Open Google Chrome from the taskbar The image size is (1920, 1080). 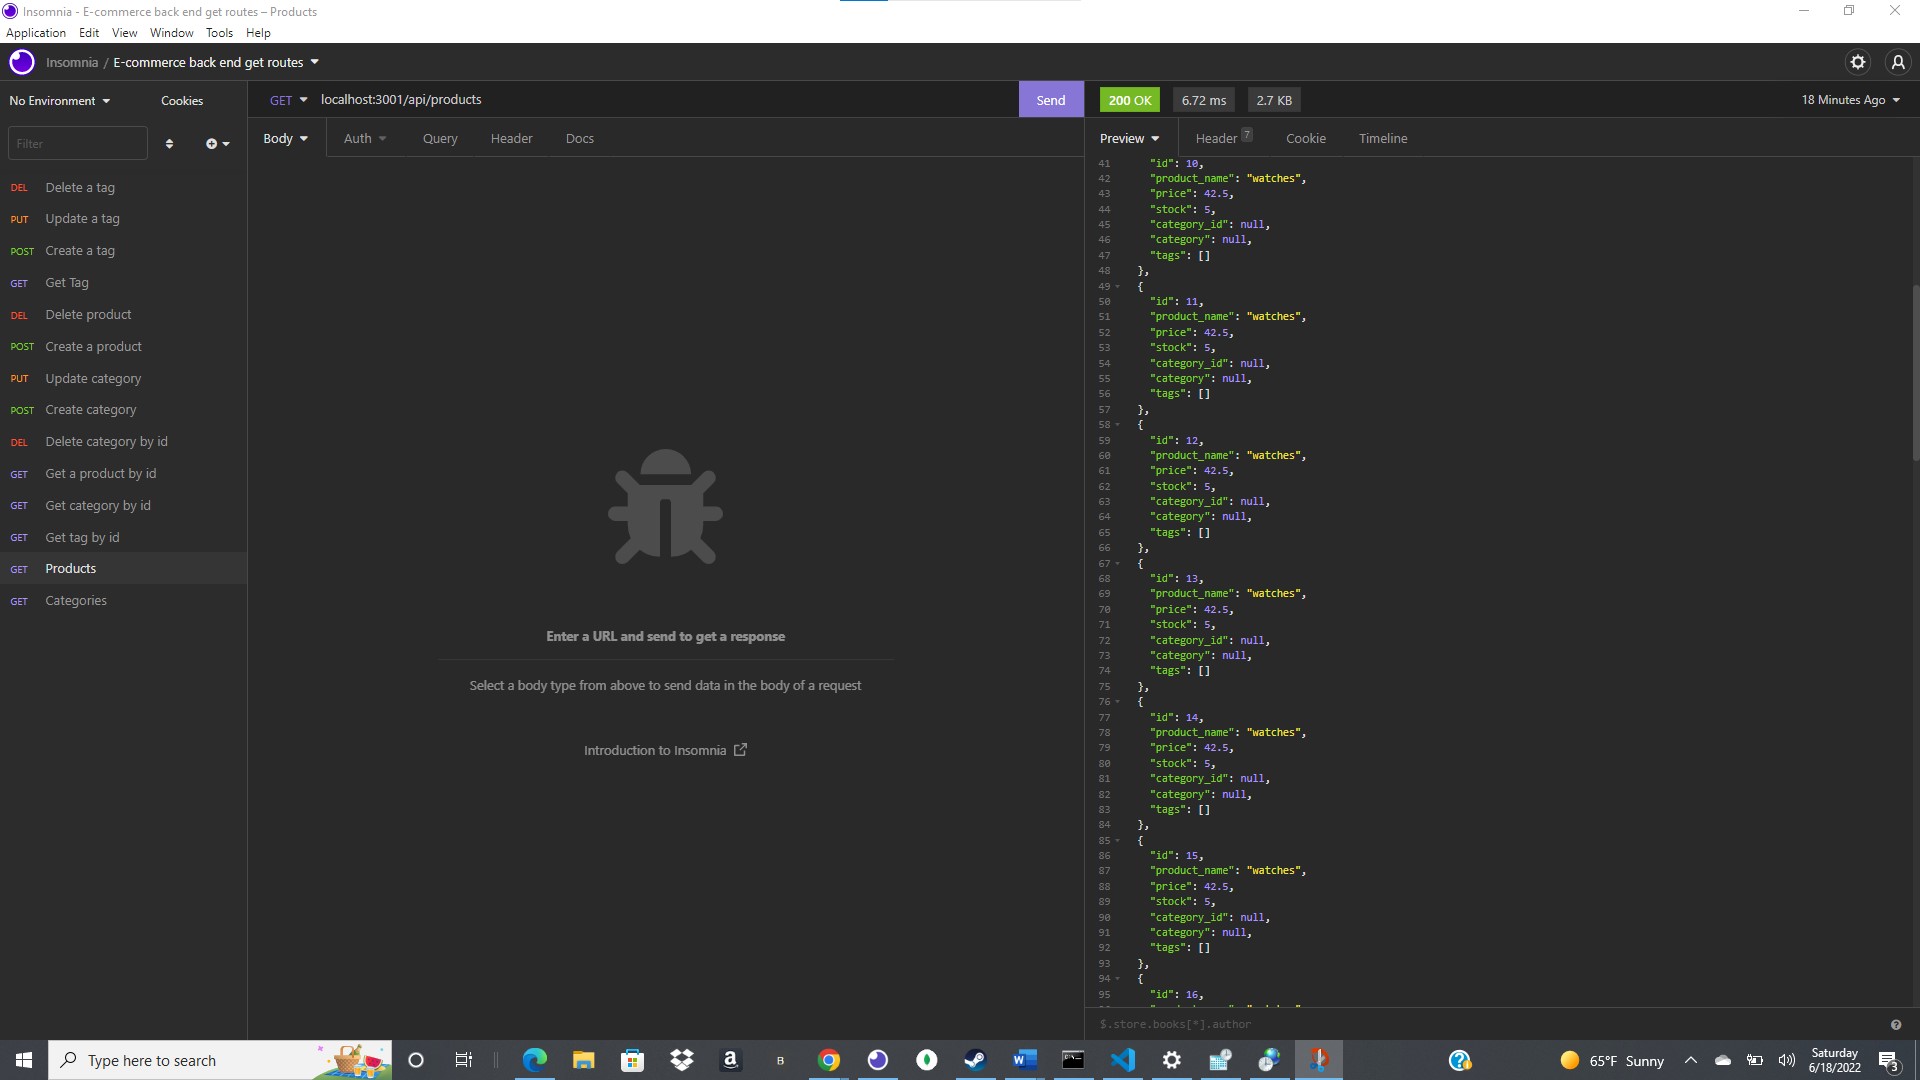pyautogui.click(x=829, y=1060)
